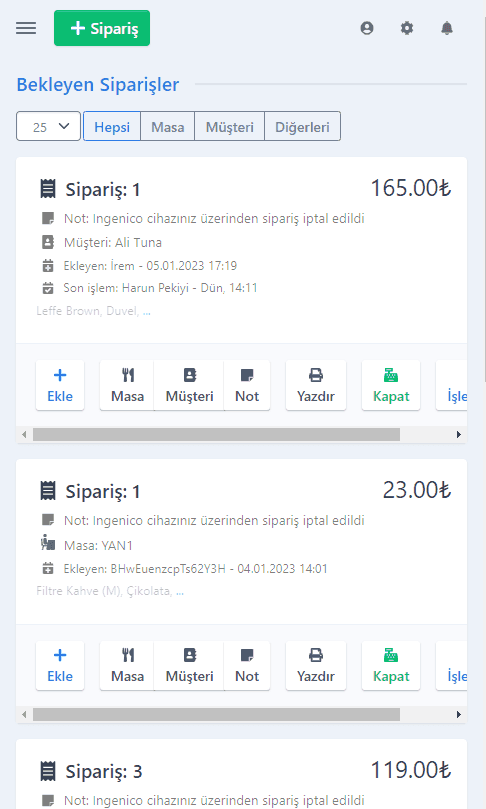Switch to the Müşteri filter tab
Image resolution: width=486 pixels, height=809 pixels.
tap(230, 126)
